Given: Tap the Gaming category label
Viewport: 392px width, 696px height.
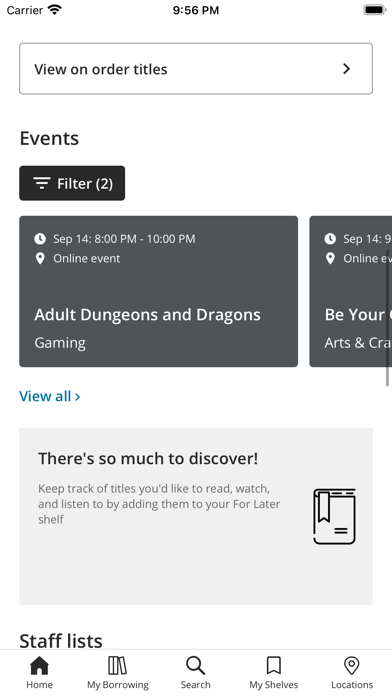Looking at the screenshot, I should point(60,343).
